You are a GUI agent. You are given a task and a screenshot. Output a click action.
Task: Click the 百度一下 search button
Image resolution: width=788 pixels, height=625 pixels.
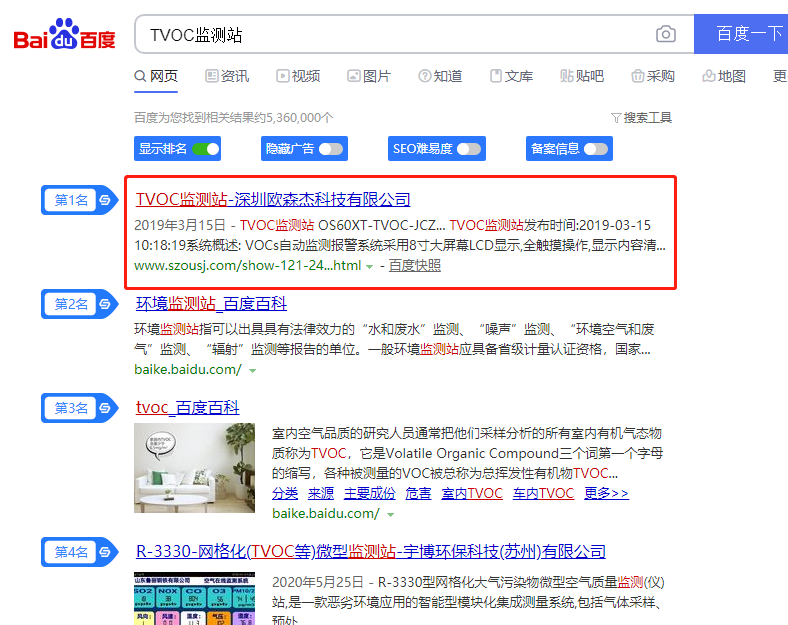point(741,34)
